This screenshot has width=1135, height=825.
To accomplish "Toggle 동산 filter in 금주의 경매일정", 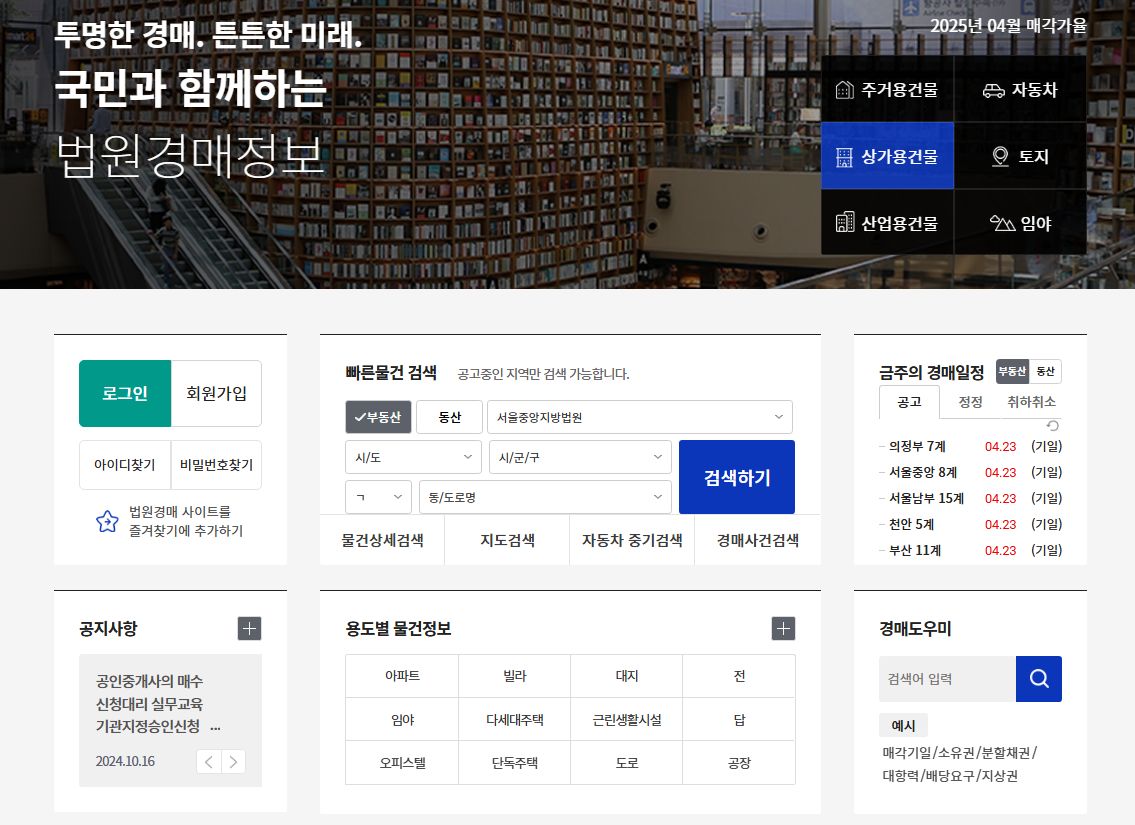I will click(1043, 370).
